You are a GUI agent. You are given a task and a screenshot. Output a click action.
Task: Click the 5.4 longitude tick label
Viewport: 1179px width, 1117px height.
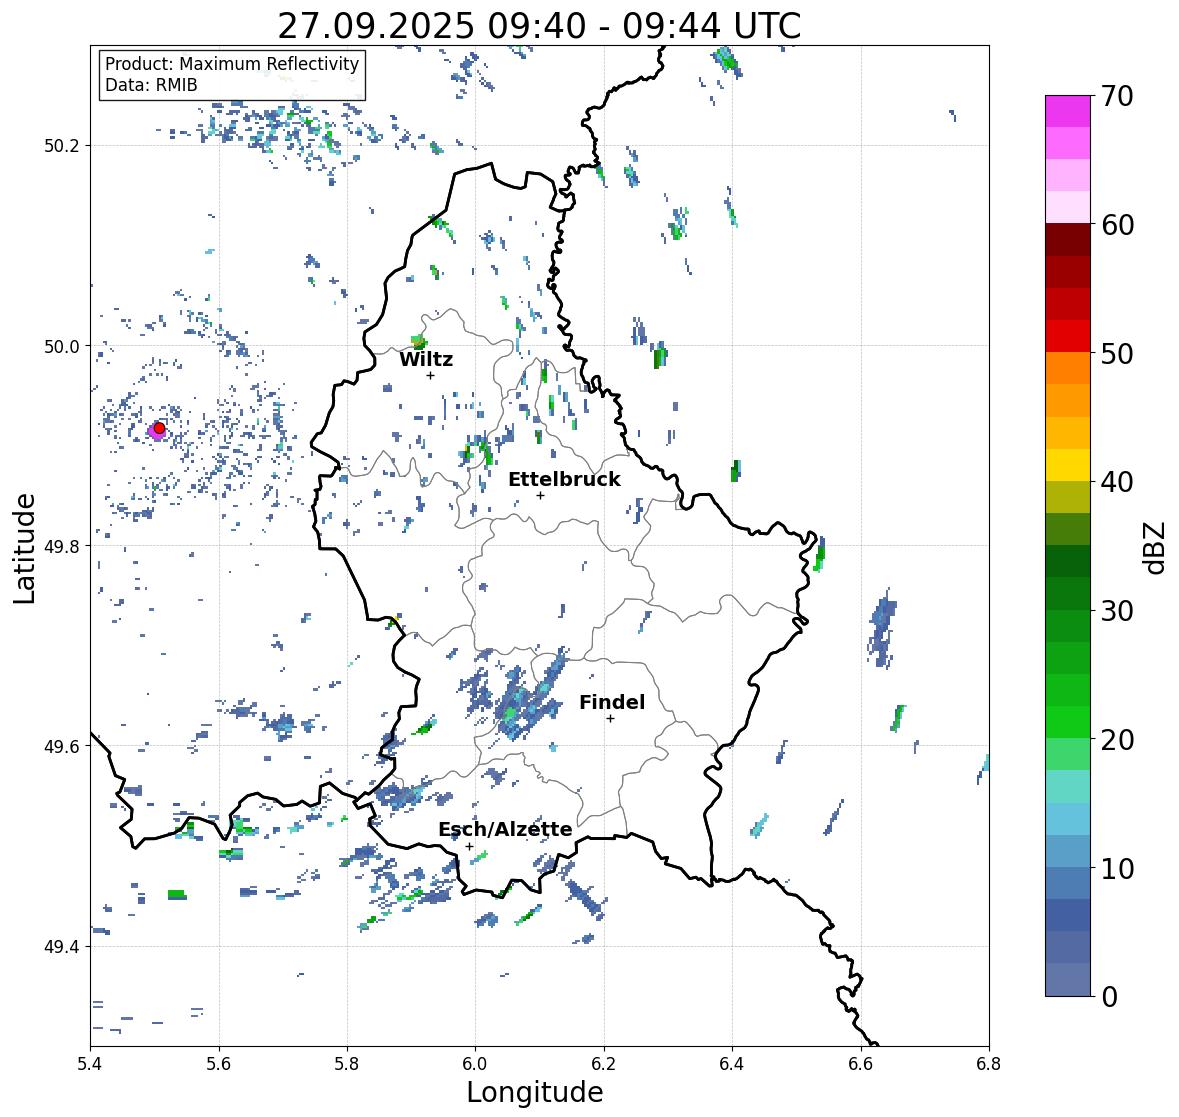(x=90, y=1064)
